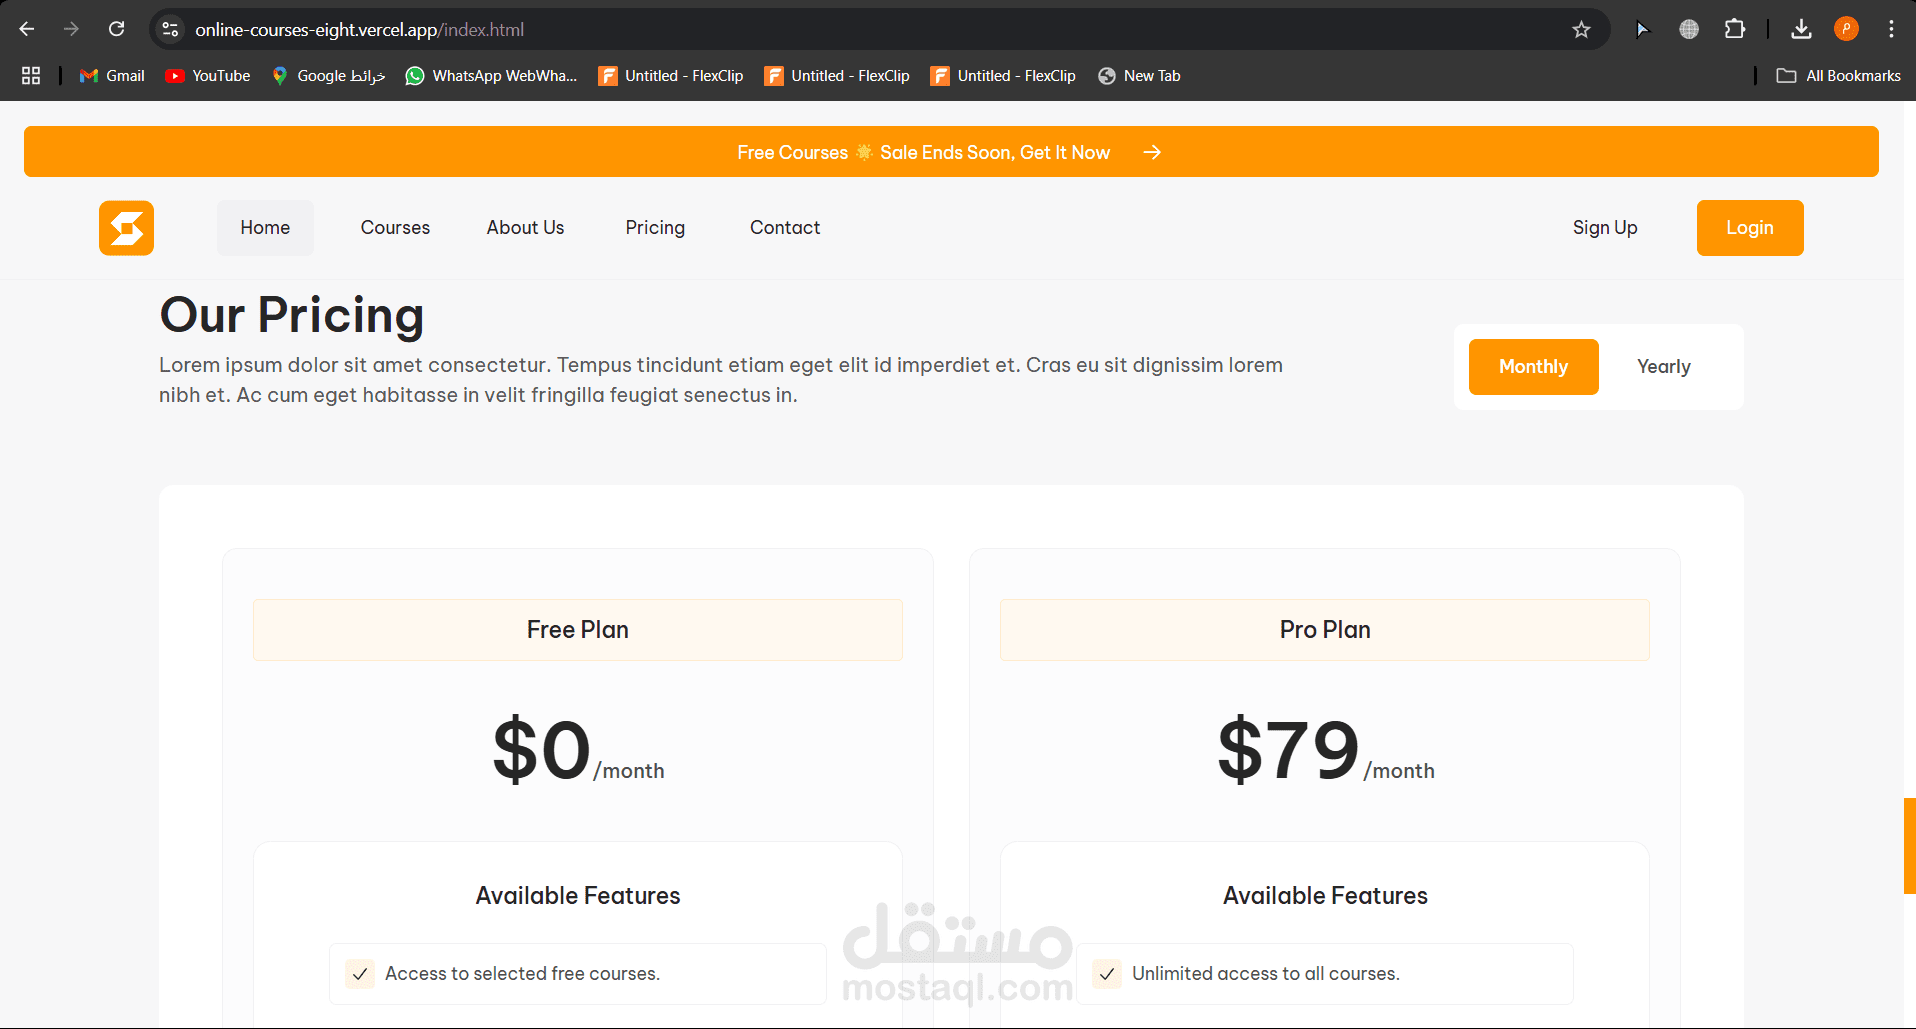Bookmark this page with the star icon
Viewport: 1916px width, 1029px height.
[x=1581, y=30]
